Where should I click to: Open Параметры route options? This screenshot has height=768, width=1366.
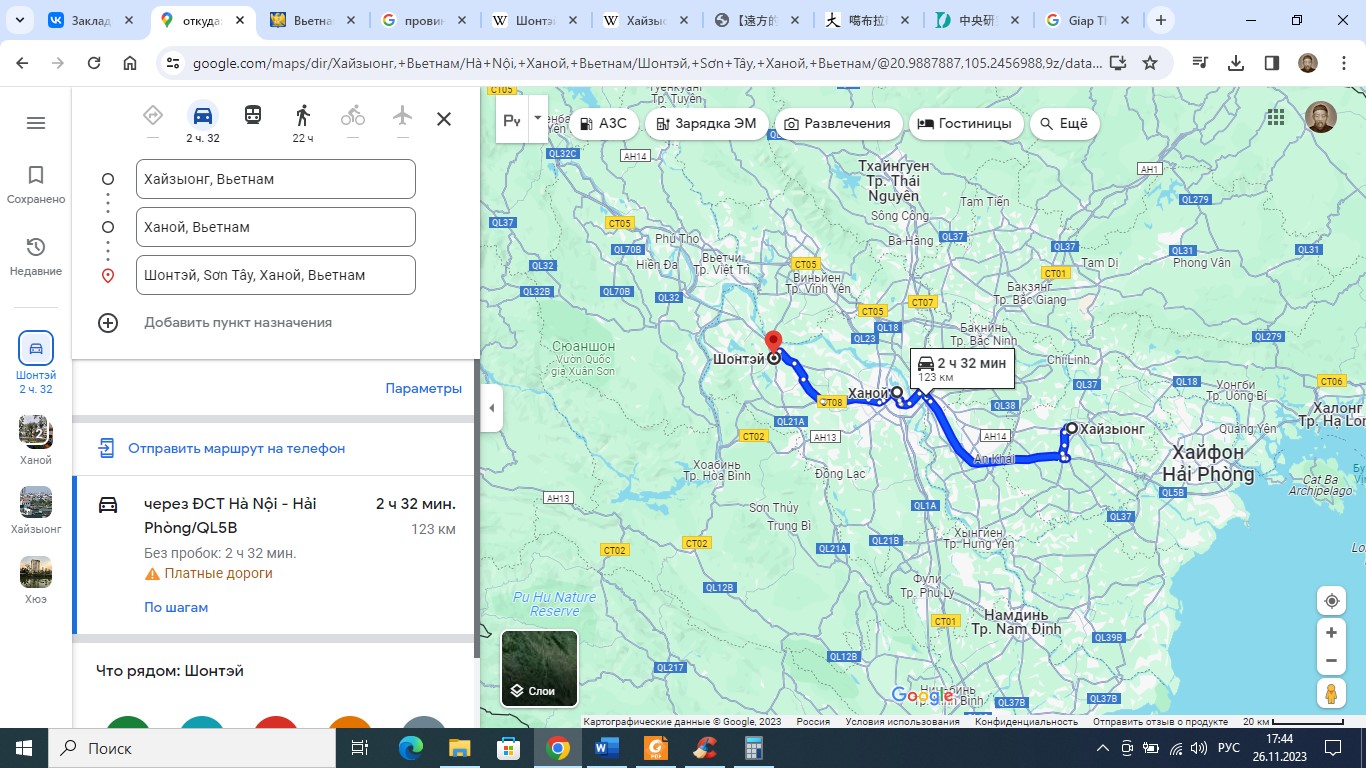click(x=424, y=388)
